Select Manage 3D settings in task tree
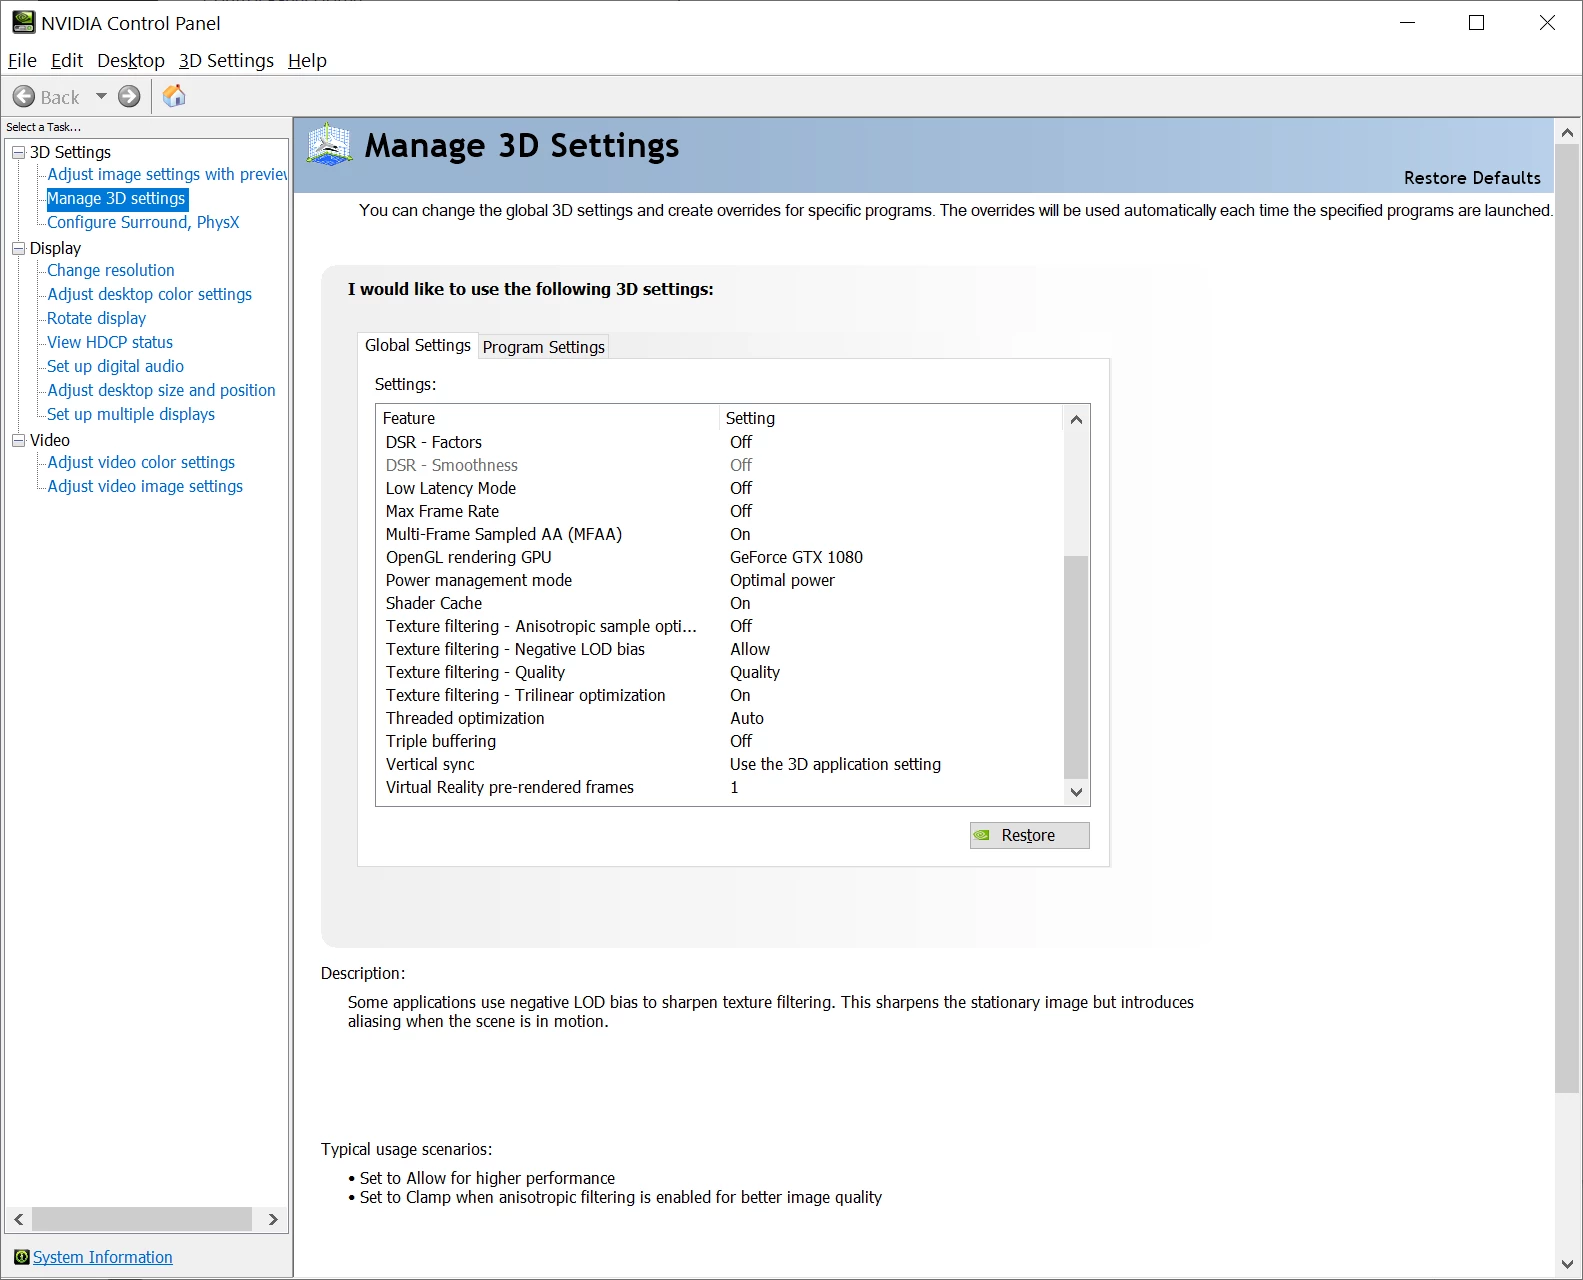The height and width of the screenshot is (1280, 1583). (116, 198)
